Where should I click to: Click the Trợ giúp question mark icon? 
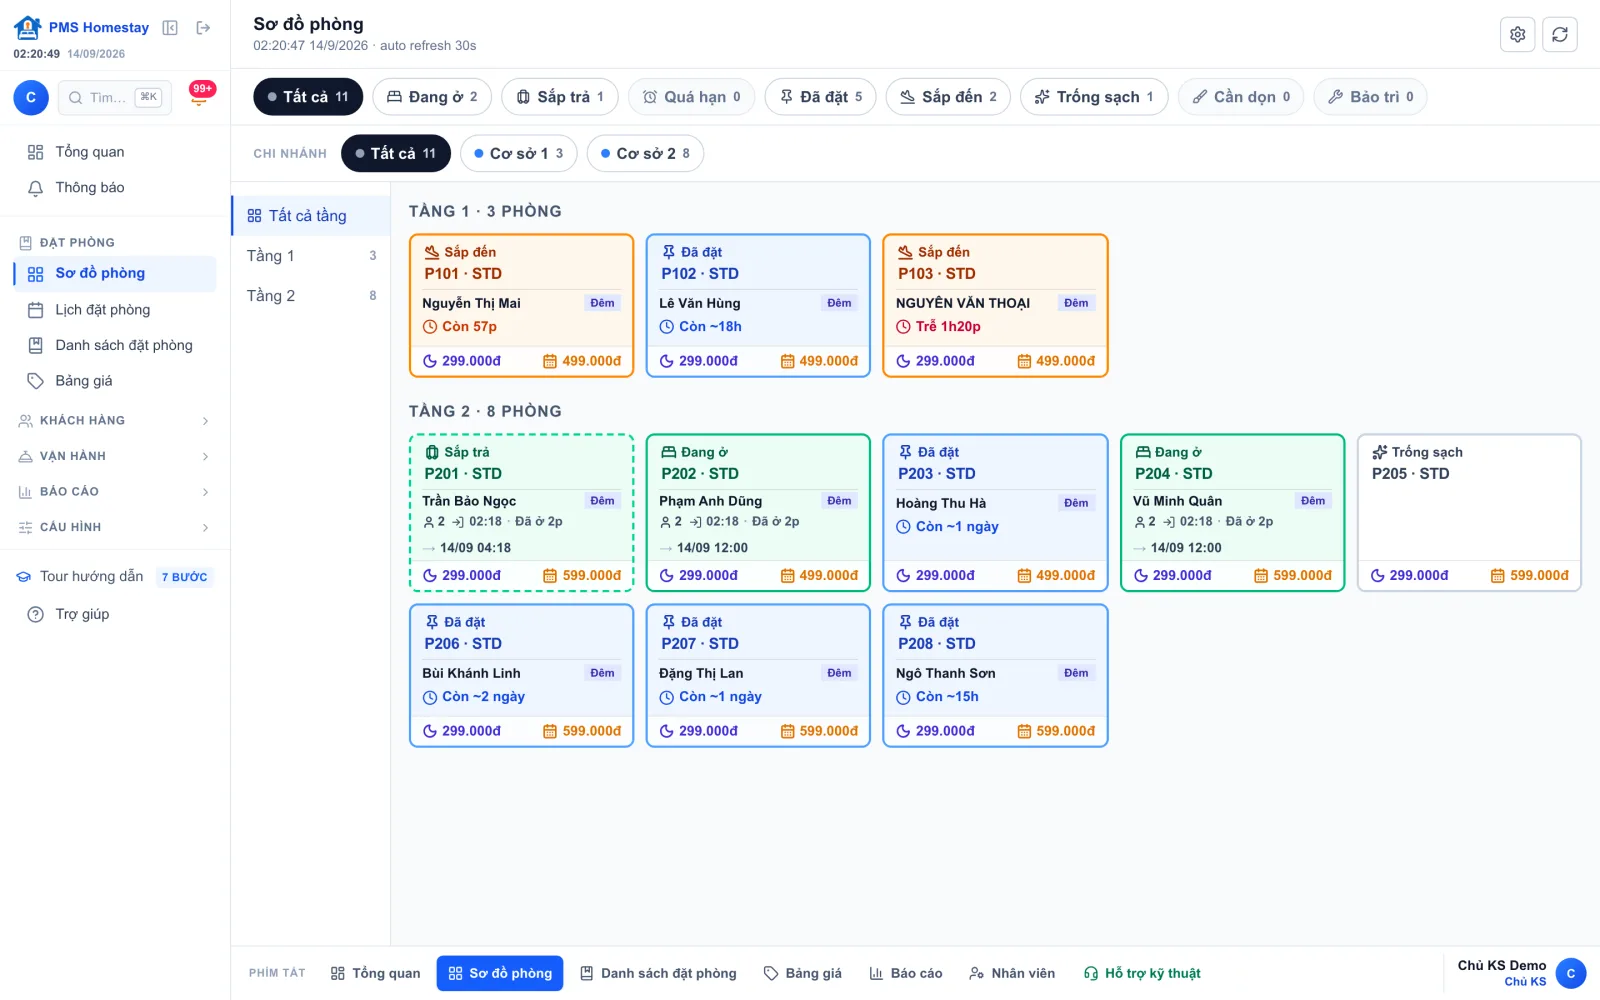click(x=35, y=614)
